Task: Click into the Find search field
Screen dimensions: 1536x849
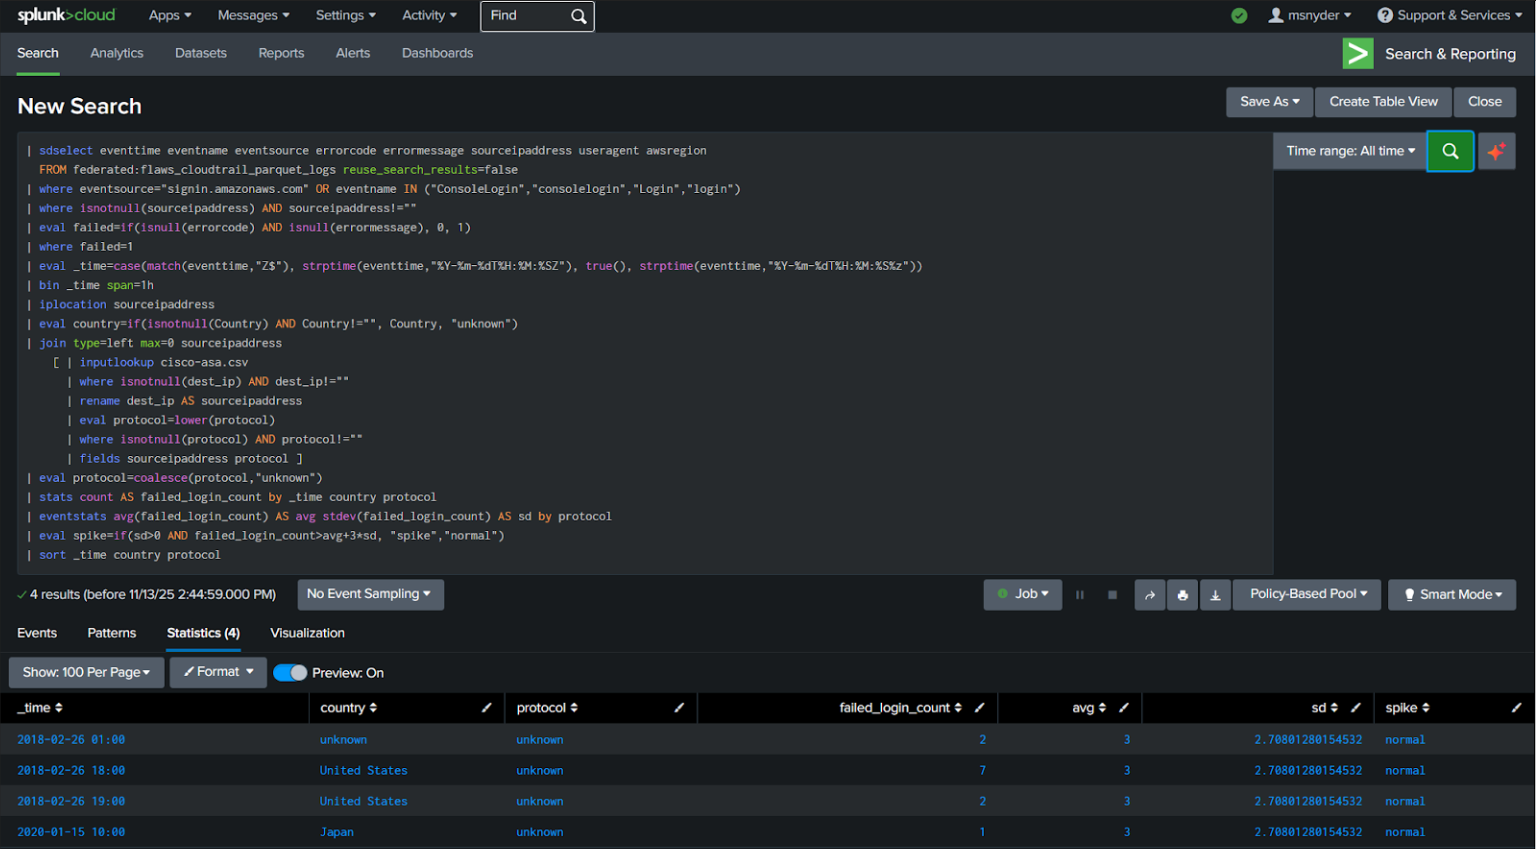Action: (x=527, y=16)
